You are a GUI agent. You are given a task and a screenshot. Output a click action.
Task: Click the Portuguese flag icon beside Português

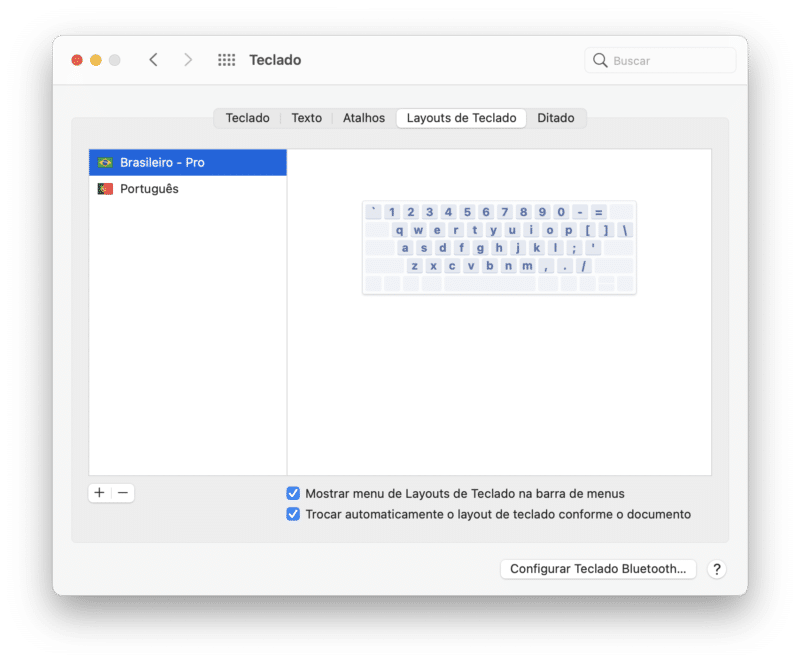[103, 188]
